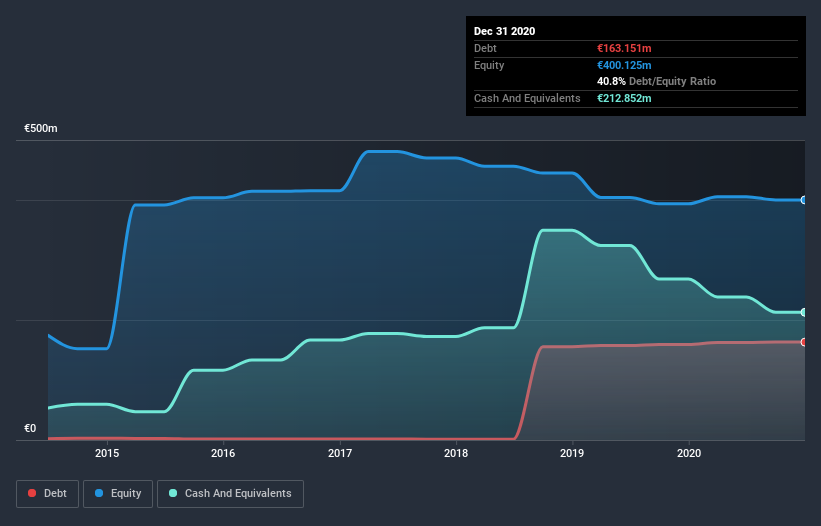The height and width of the screenshot is (526, 821).
Task: Toggle the Equity legend button
Action: tap(118, 494)
